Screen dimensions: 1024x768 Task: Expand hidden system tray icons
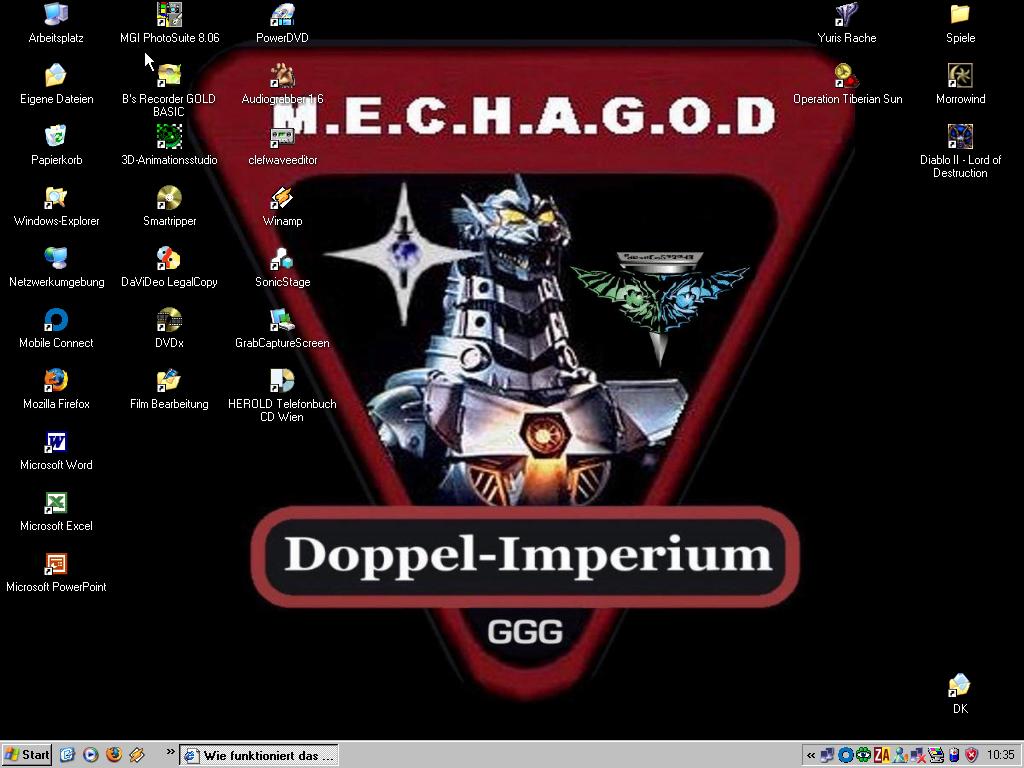pyautogui.click(x=810, y=755)
